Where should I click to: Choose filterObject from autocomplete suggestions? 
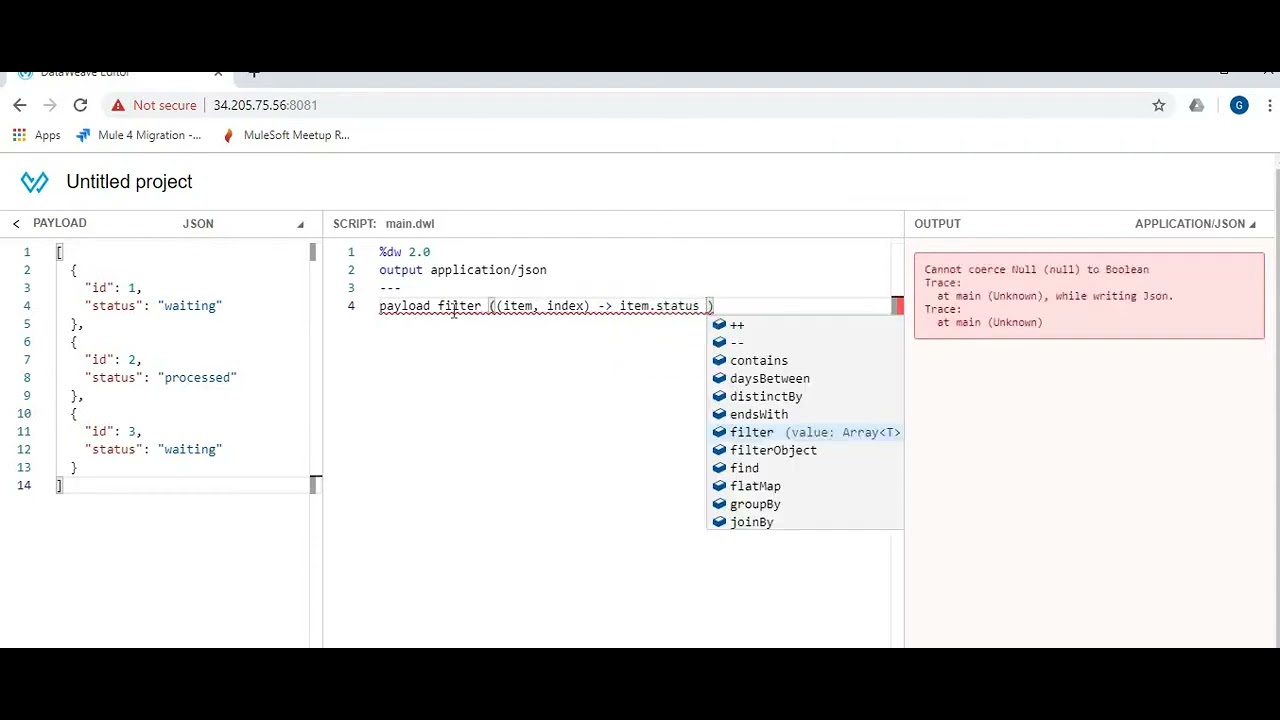[806, 451]
